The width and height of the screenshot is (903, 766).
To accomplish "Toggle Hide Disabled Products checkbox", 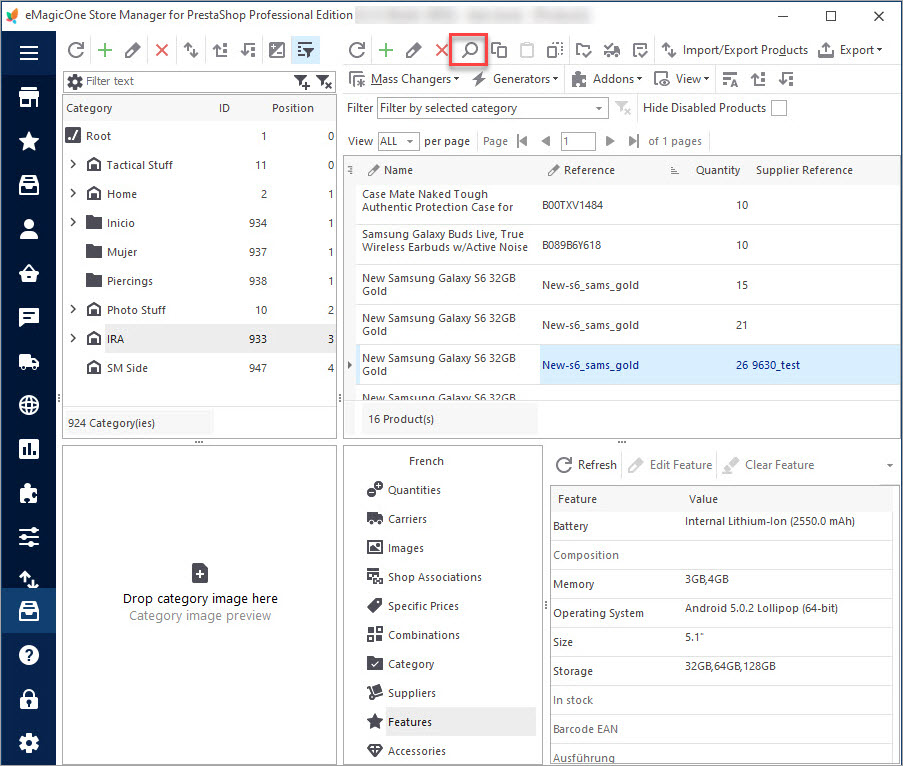I will [779, 108].
